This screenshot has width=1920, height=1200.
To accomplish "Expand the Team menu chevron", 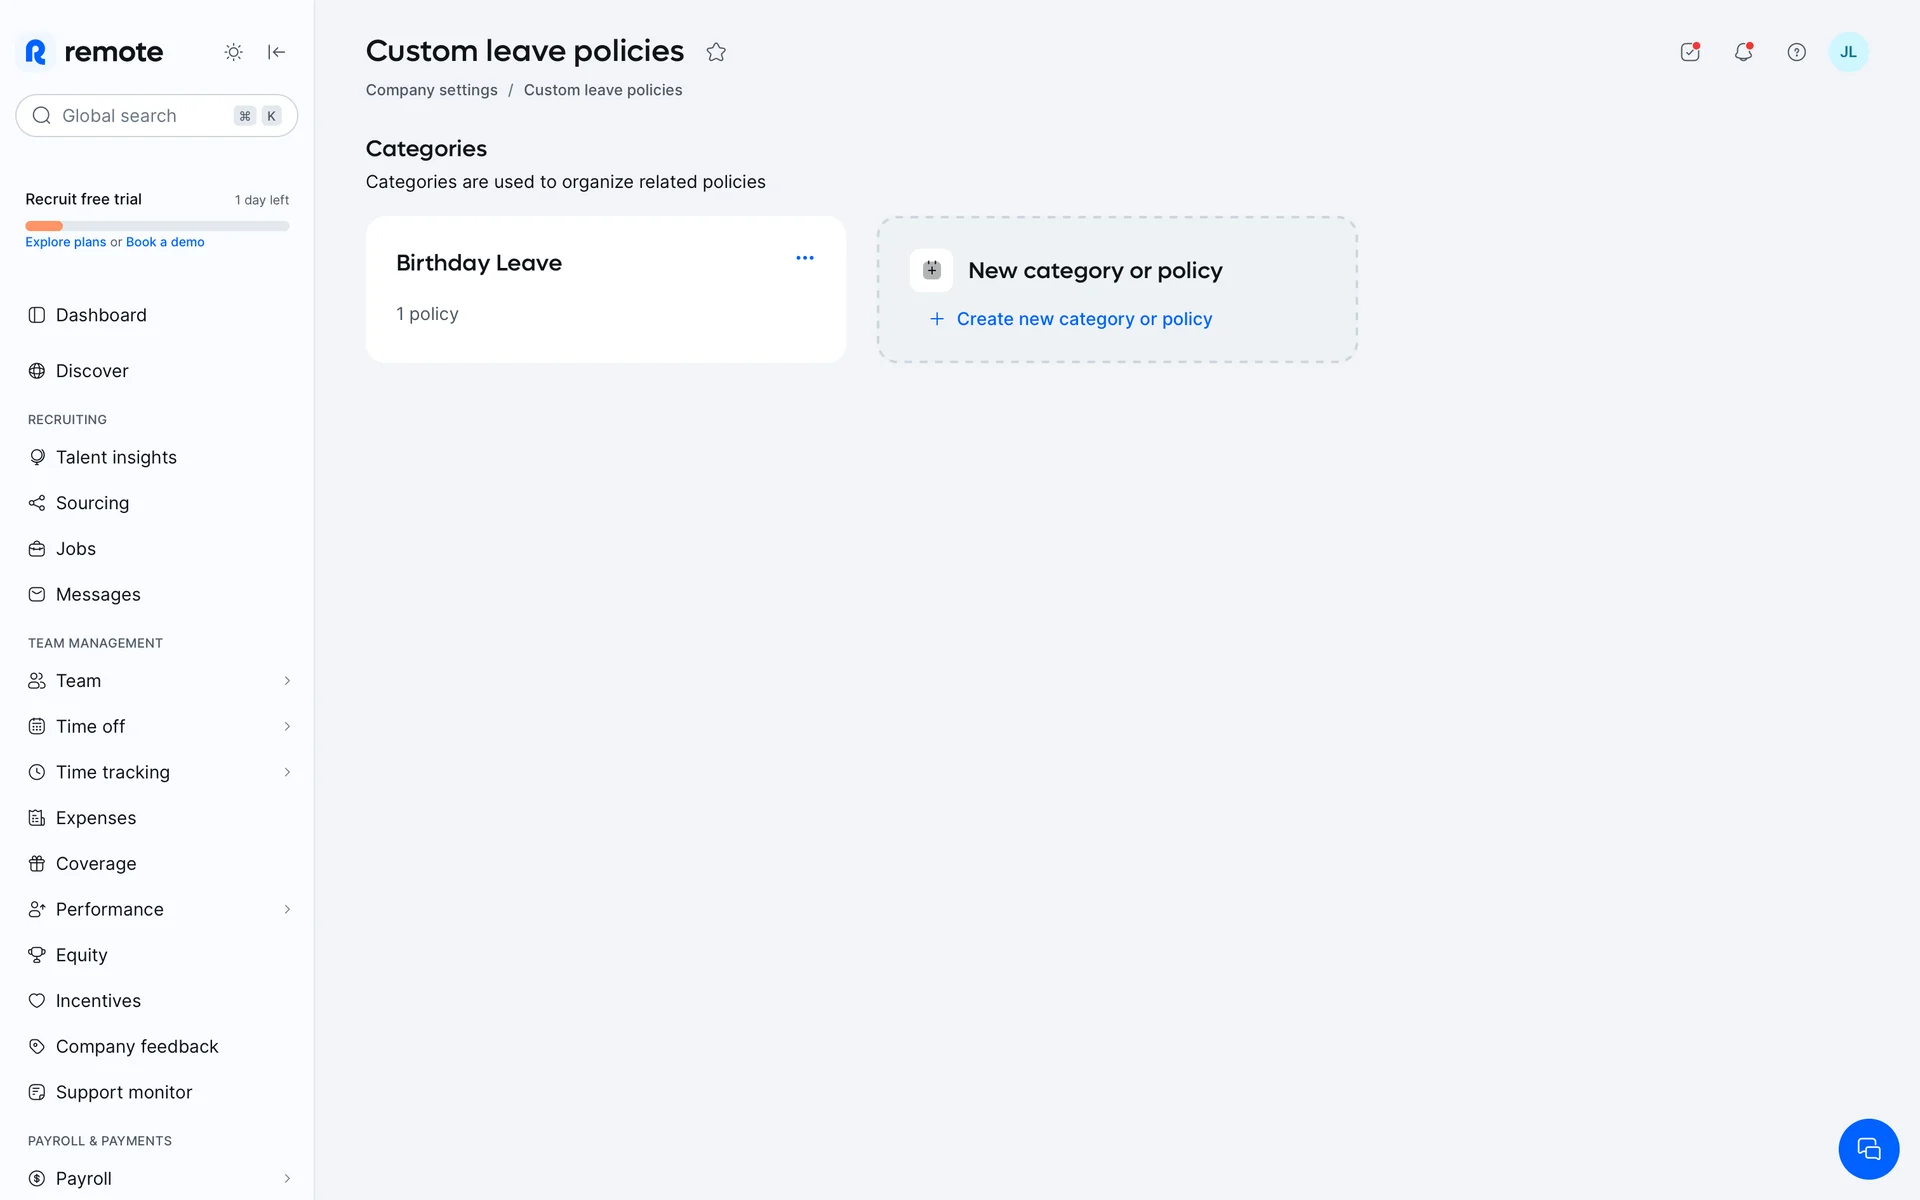I will pos(287,681).
